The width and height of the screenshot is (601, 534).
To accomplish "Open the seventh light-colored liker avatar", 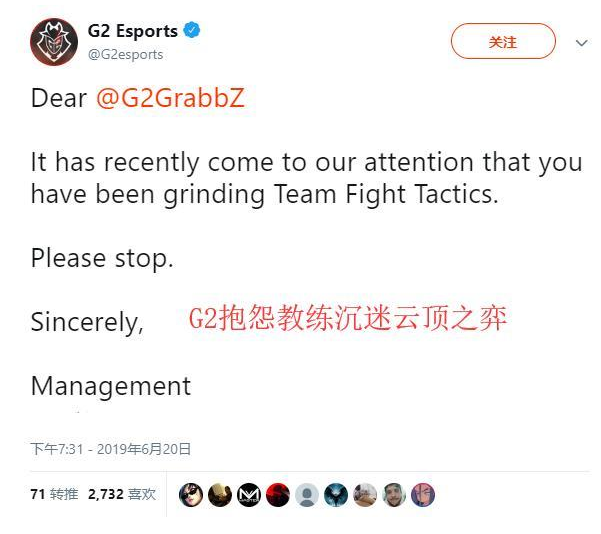I will coord(365,495).
